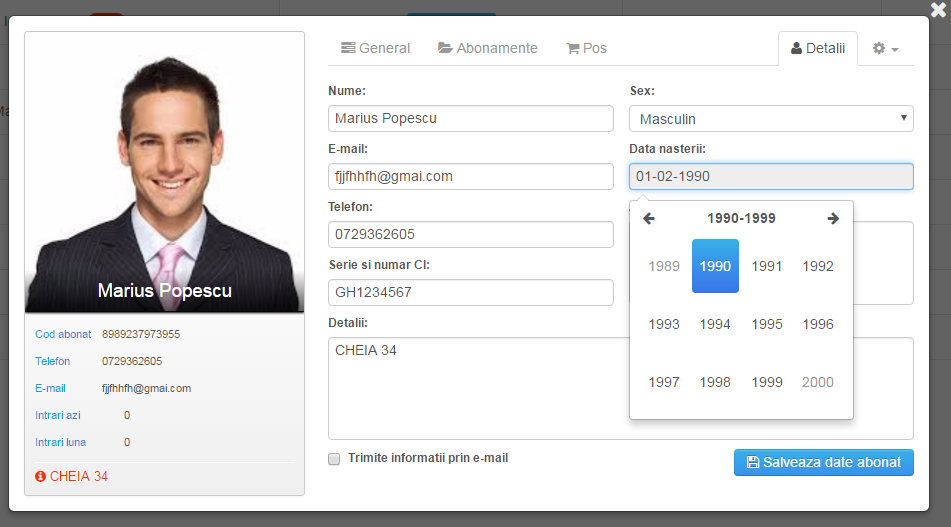The width and height of the screenshot is (951, 527).
Task: Choose year 1991
Action: click(767, 266)
